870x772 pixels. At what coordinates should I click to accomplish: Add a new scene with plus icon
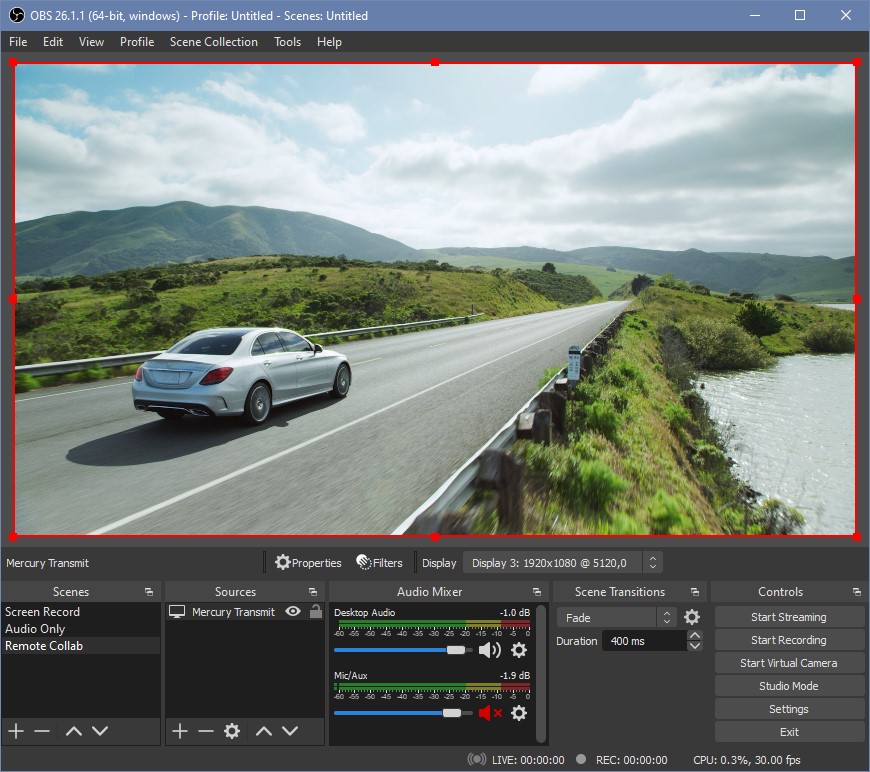pos(16,731)
